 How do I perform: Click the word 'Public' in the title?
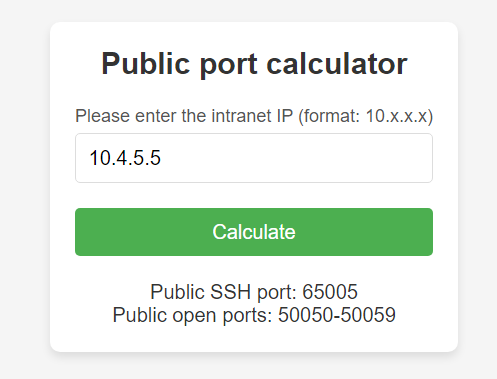pos(146,63)
